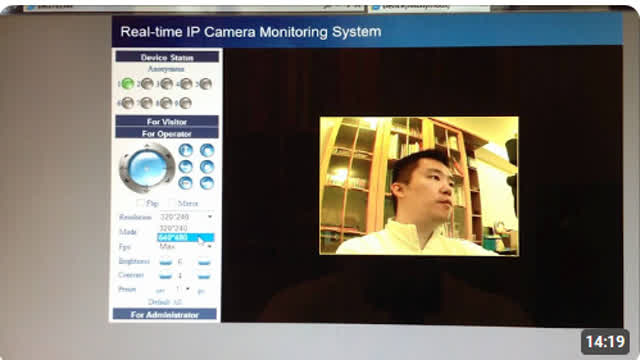This screenshot has width=640, height=360.
Task: Select camera channel 9 status light
Action: pyautogui.click(x=185, y=103)
